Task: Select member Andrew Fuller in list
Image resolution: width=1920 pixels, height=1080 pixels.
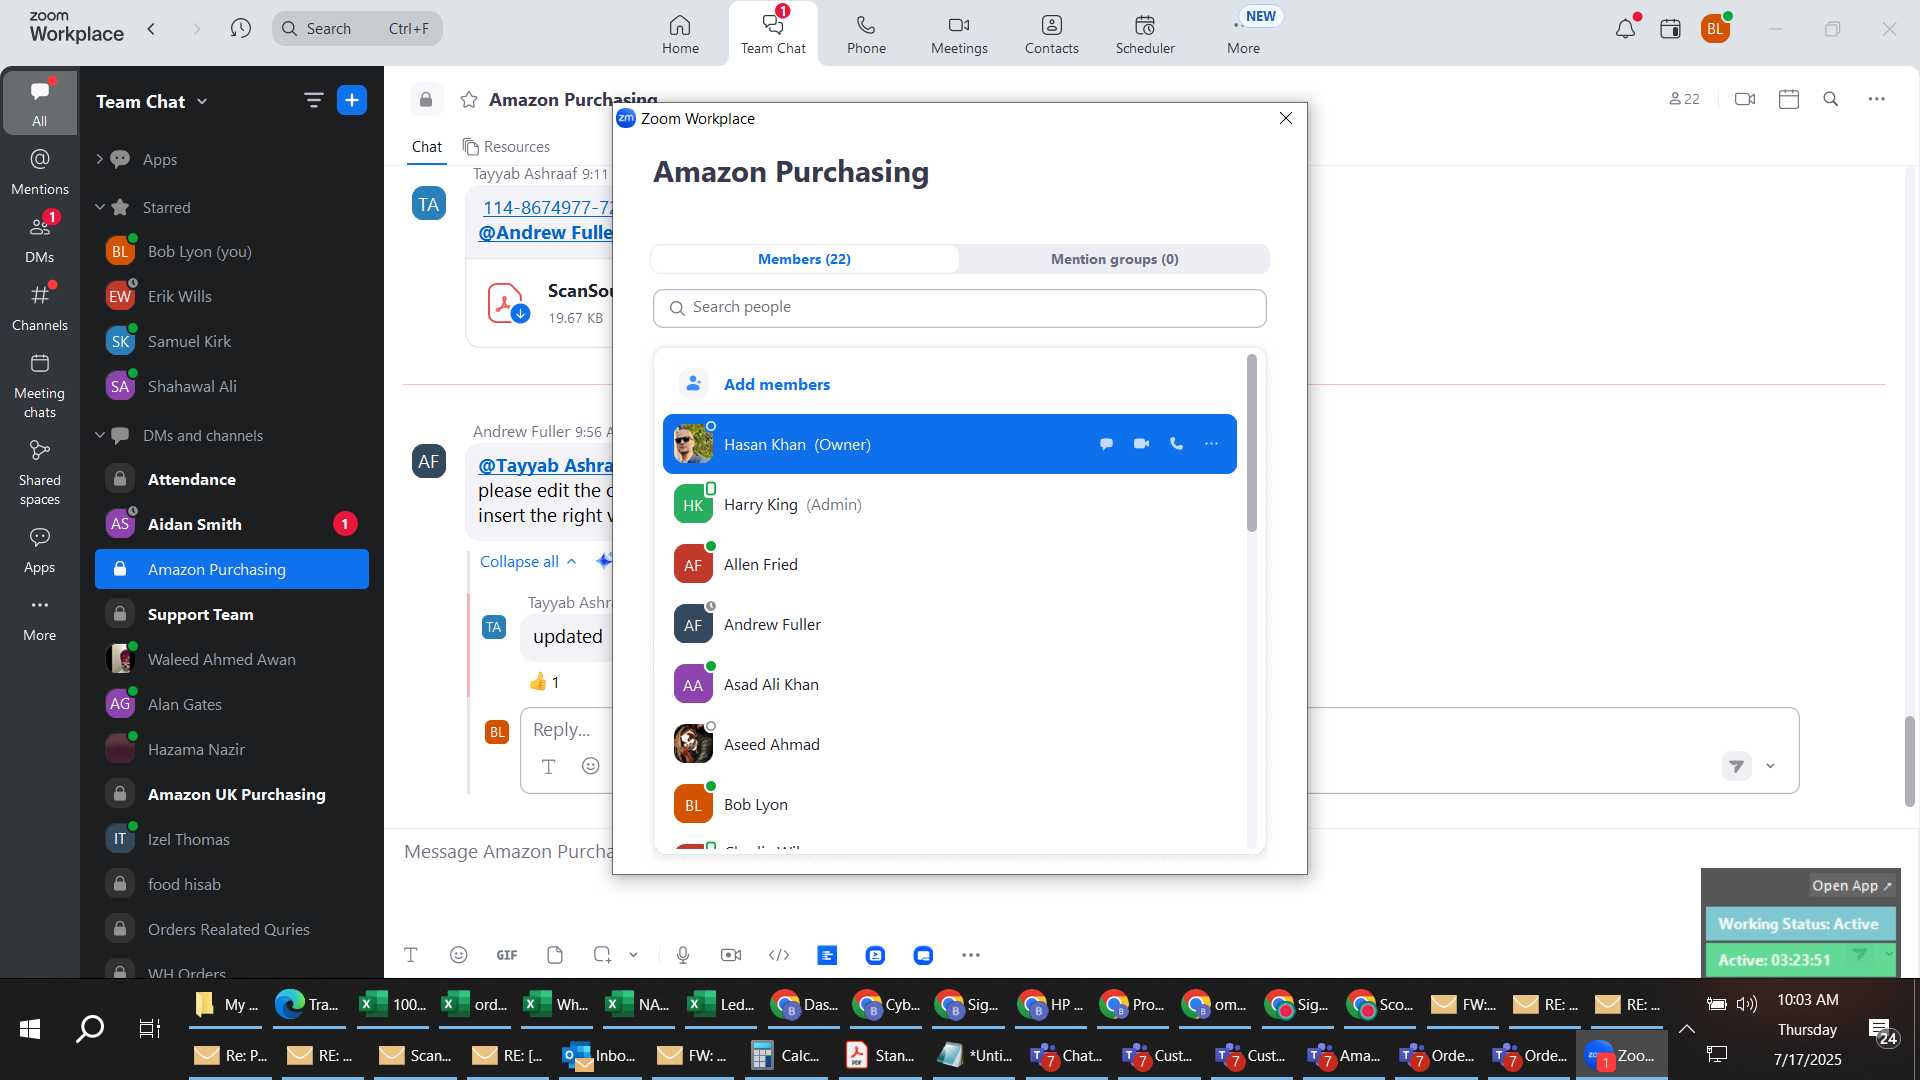Action: 950,624
